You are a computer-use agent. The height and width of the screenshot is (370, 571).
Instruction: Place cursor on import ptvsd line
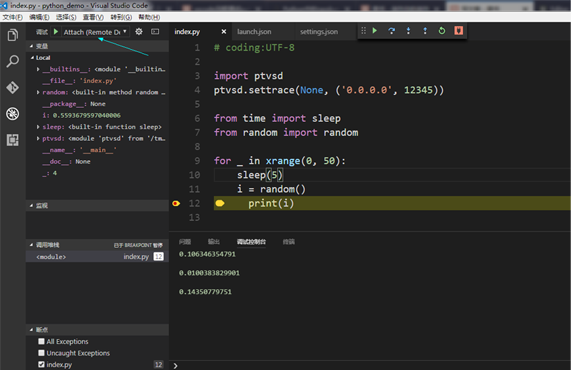tap(248, 76)
